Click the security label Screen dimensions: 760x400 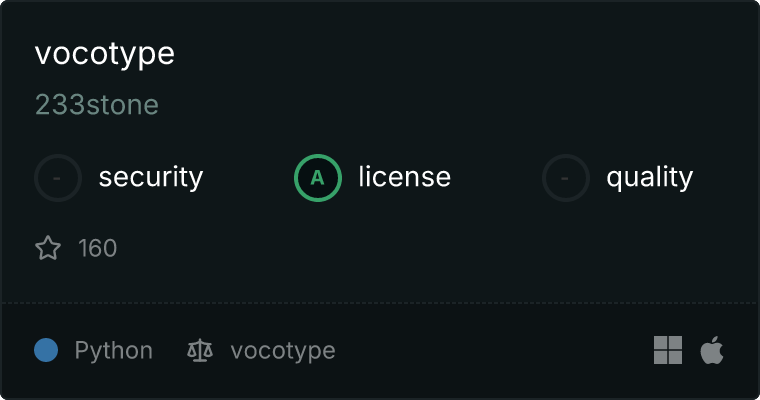151,177
